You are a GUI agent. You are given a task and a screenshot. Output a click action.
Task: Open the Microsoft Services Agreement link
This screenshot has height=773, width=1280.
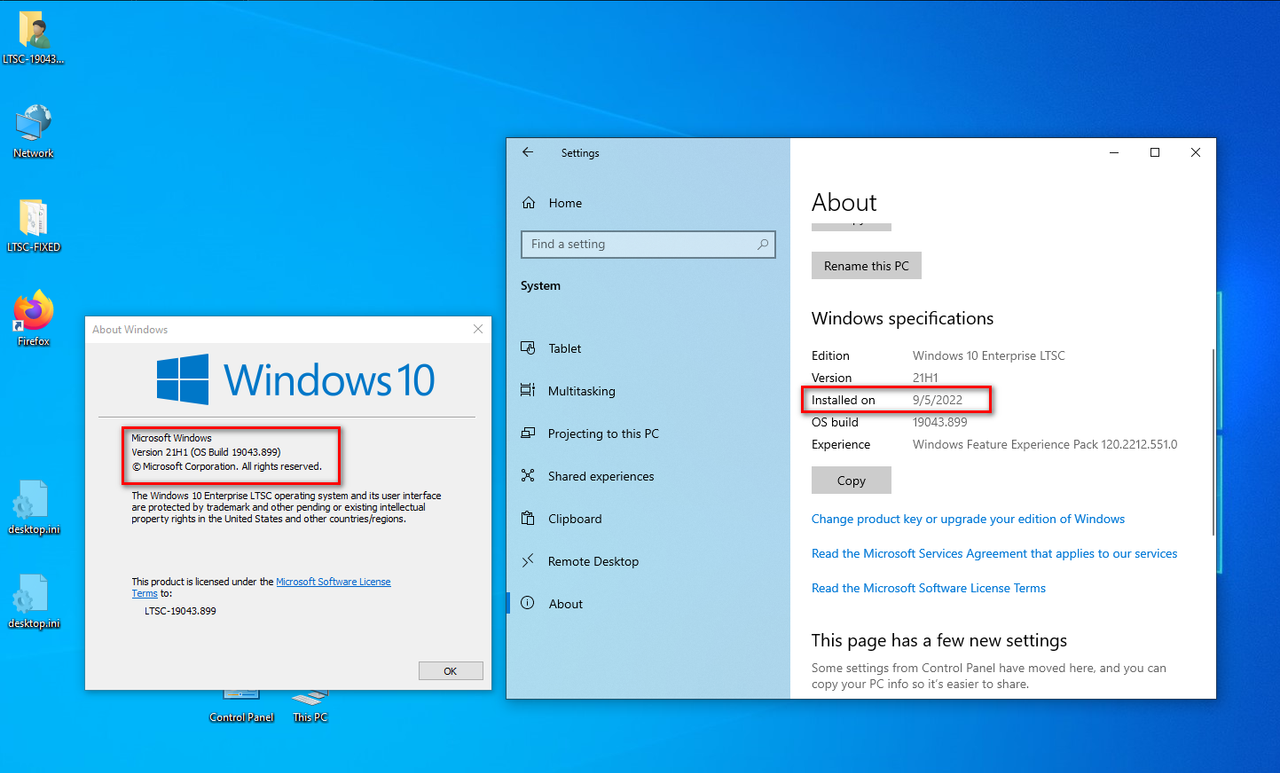994,553
